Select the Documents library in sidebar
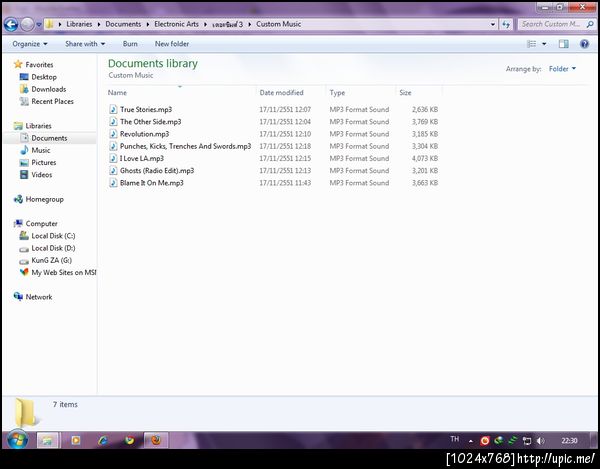600x469 pixels. [x=49, y=138]
